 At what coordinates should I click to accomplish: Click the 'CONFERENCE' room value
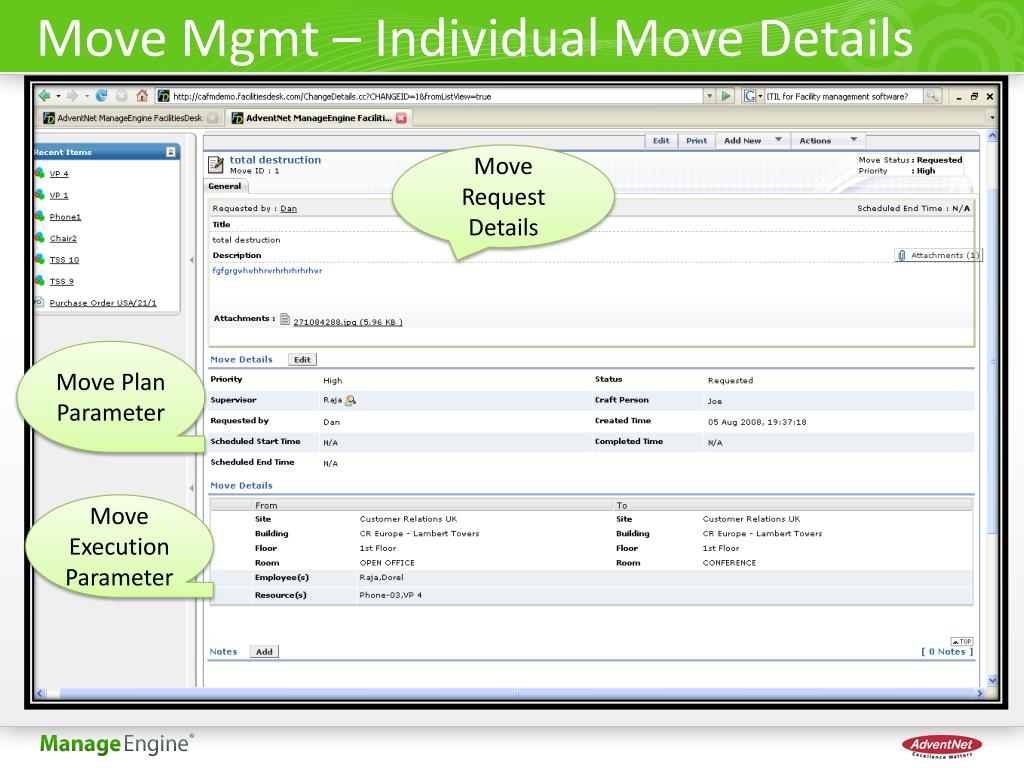[729, 563]
